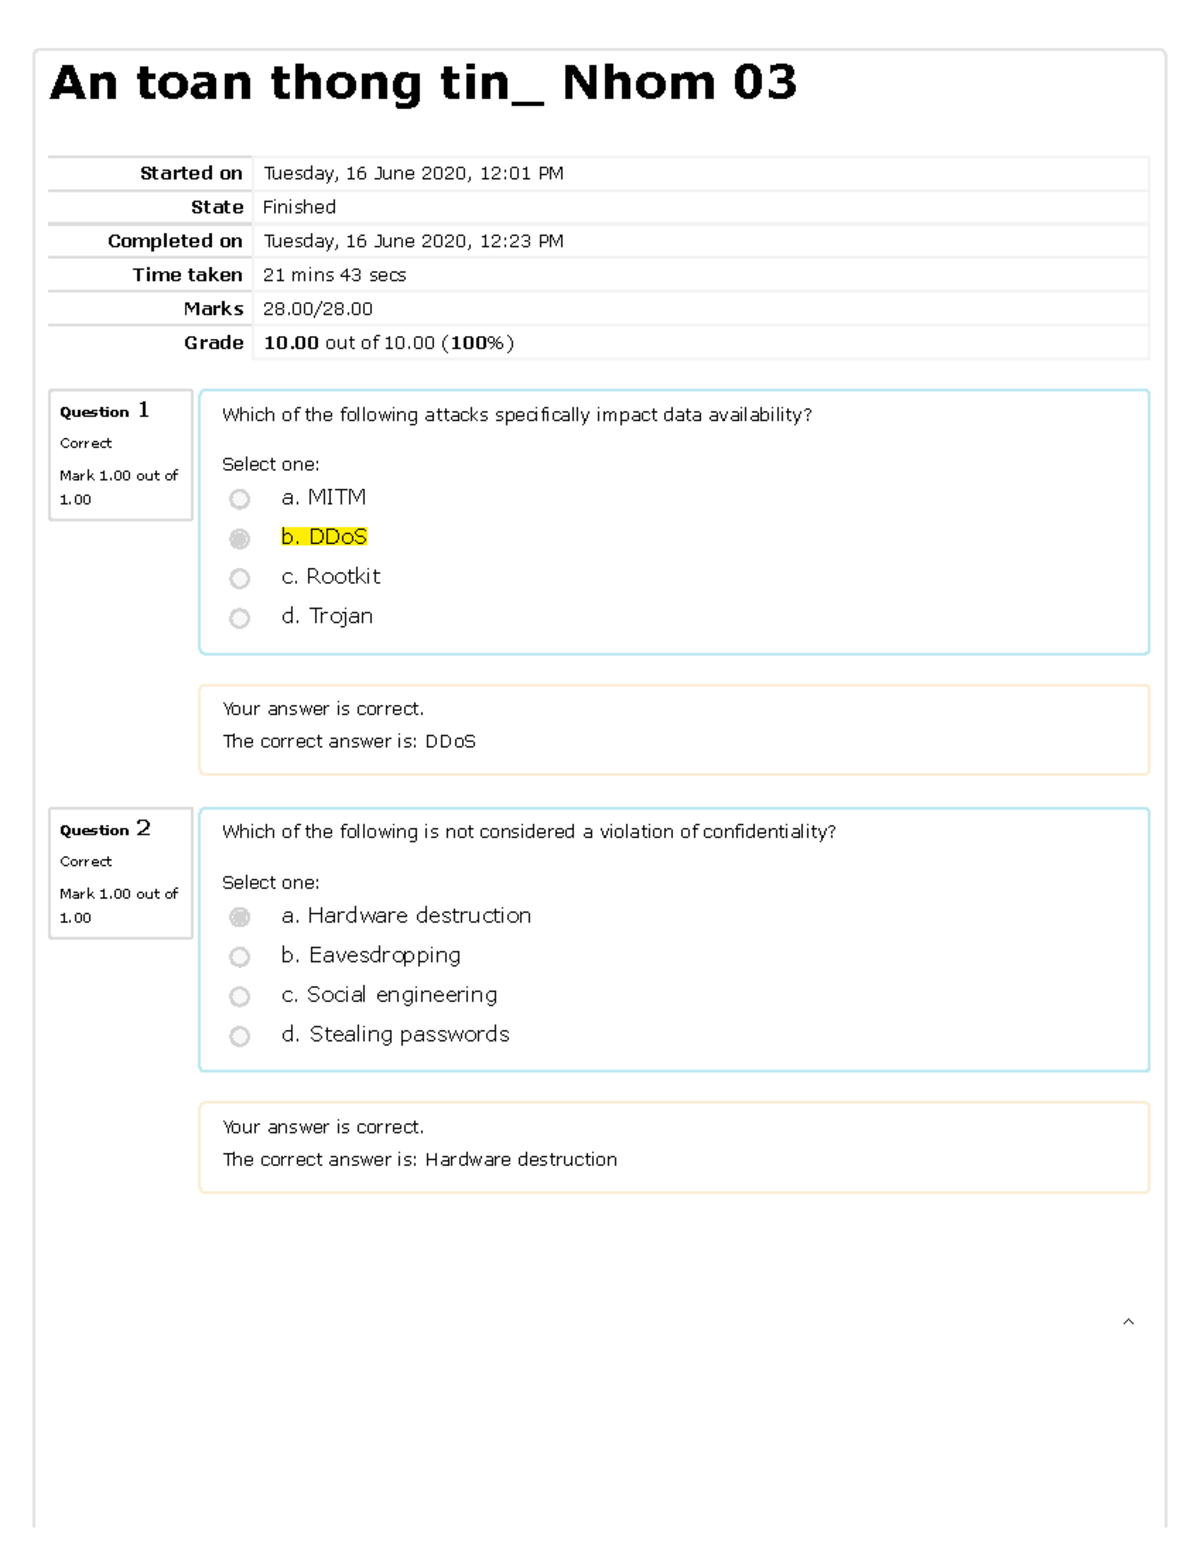Click the Marks 28.00/28.00 value
The height and width of the screenshot is (1553, 1200).
pos(318,309)
